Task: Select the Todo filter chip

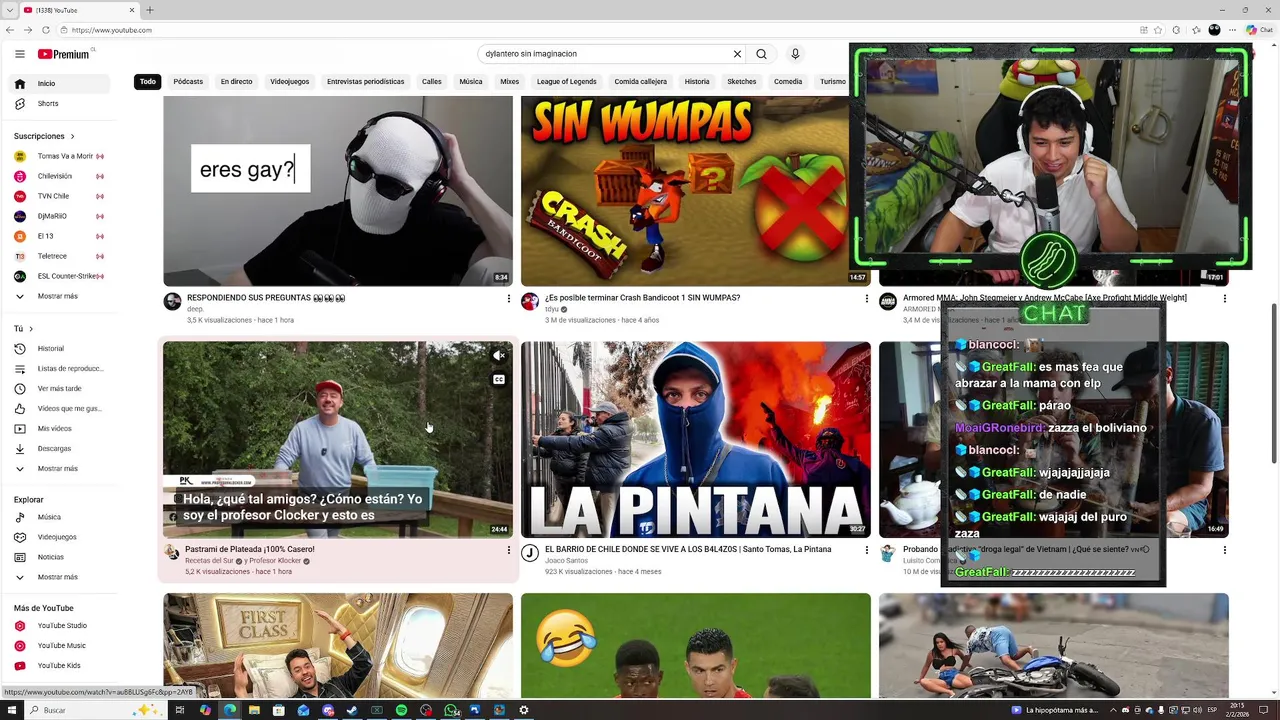Action: pyautogui.click(x=148, y=82)
